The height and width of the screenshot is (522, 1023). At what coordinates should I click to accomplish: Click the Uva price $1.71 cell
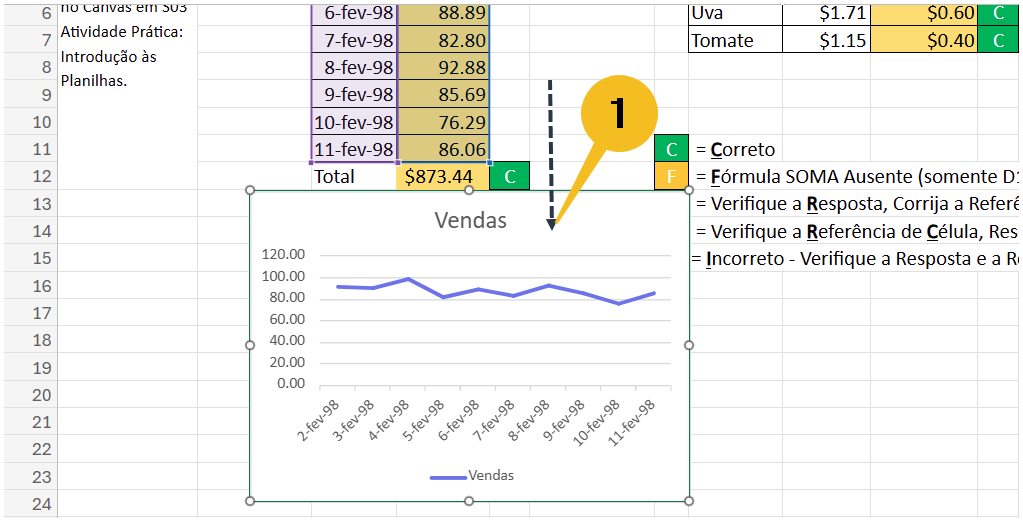point(826,13)
